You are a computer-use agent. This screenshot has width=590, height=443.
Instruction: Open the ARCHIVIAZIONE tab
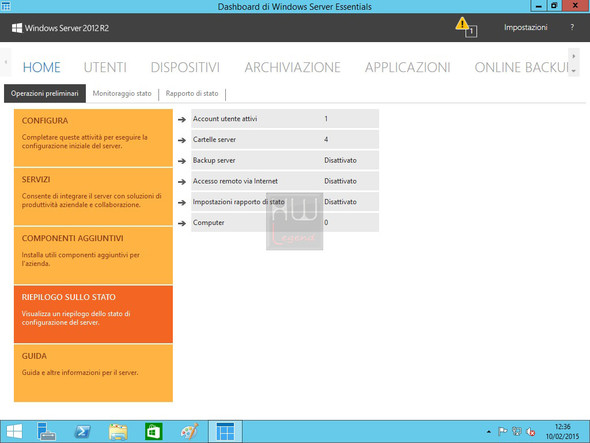click(x=292, y=67)
